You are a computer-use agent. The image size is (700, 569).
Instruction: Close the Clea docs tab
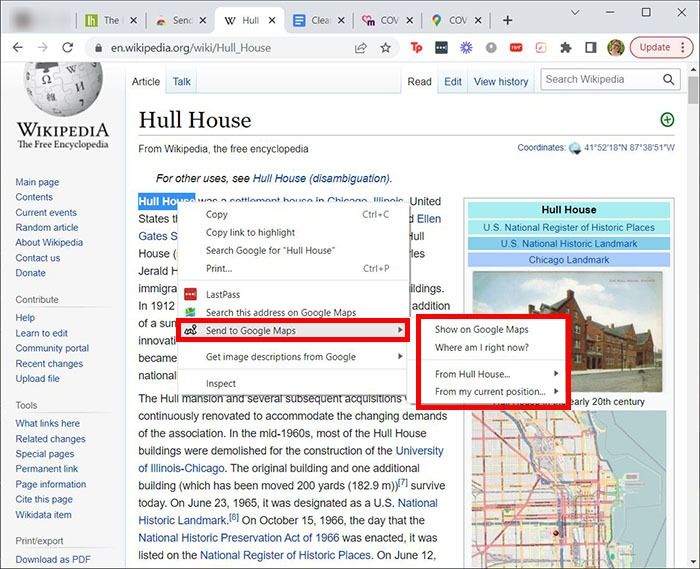click(x=341, y=20)
